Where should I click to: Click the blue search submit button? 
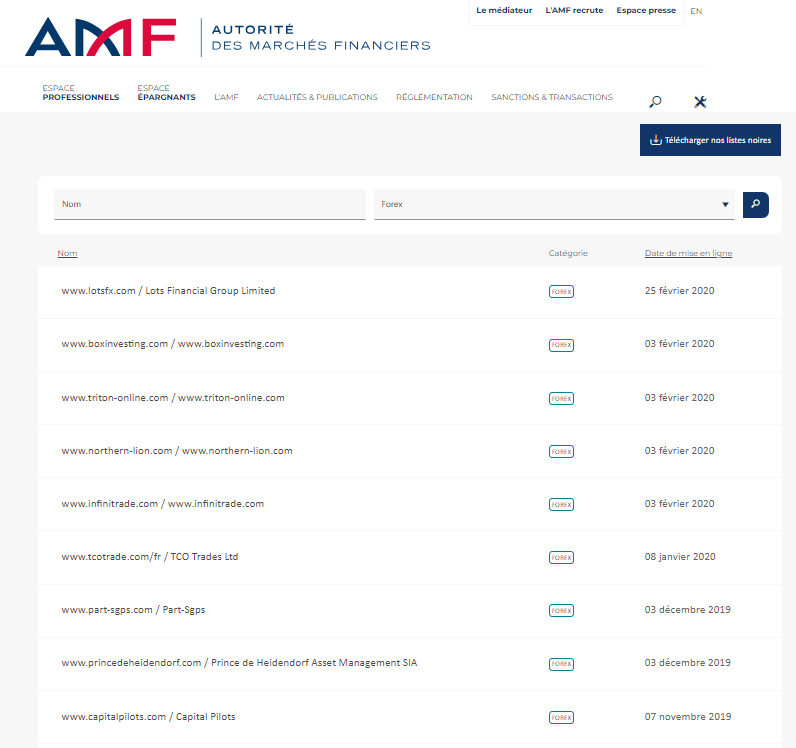tap(755, 204)
